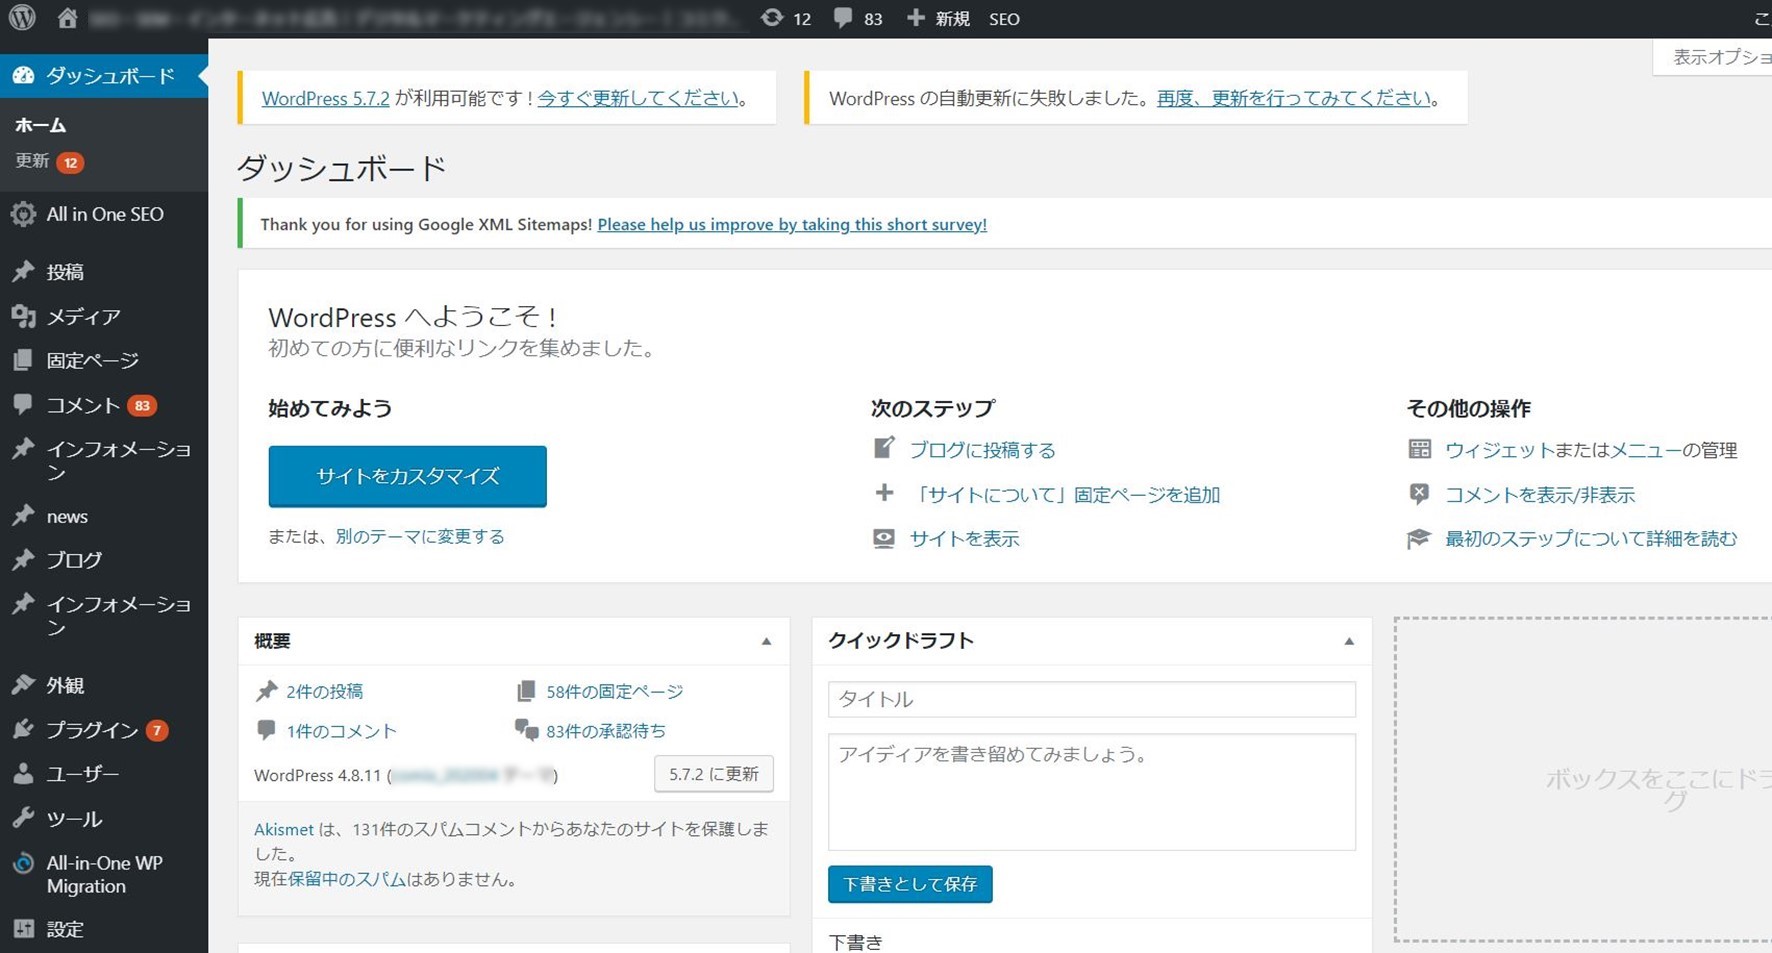Click 再度、更新を行ってみてください link
This screenshot has height=953, width=1772.
pos(1294,98)
